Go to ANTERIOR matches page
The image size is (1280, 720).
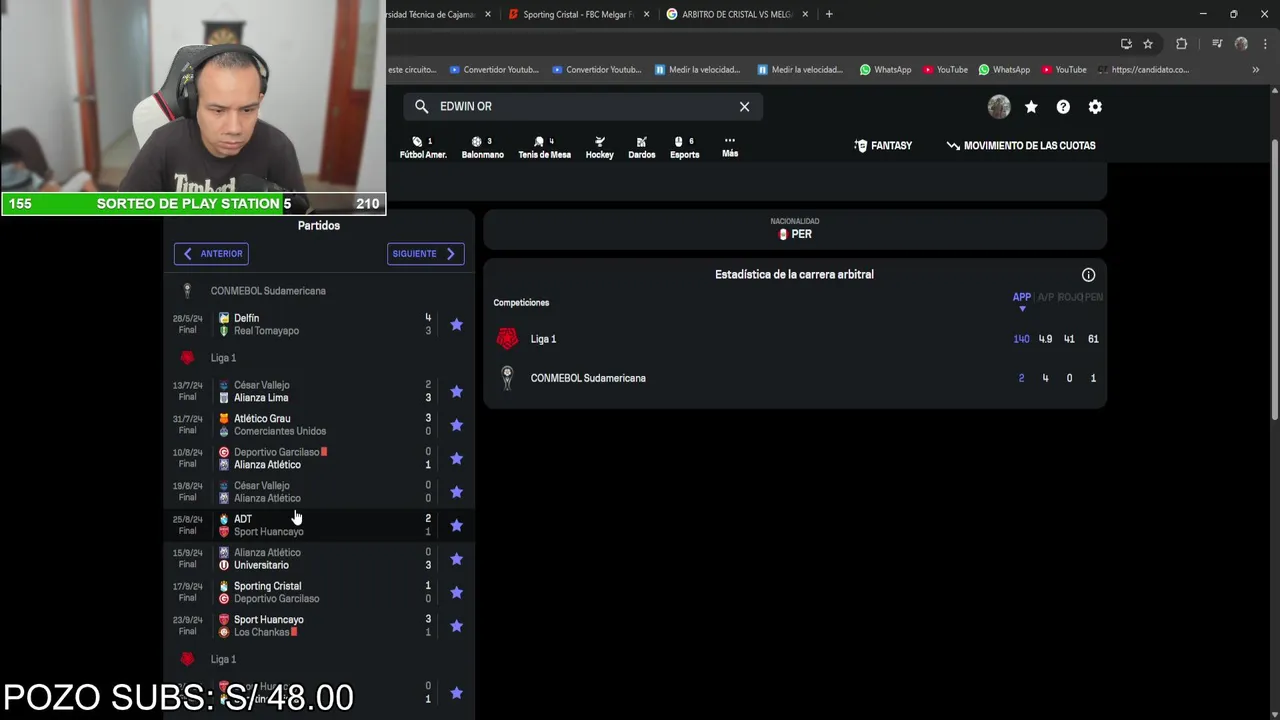(x=211, y=254)
